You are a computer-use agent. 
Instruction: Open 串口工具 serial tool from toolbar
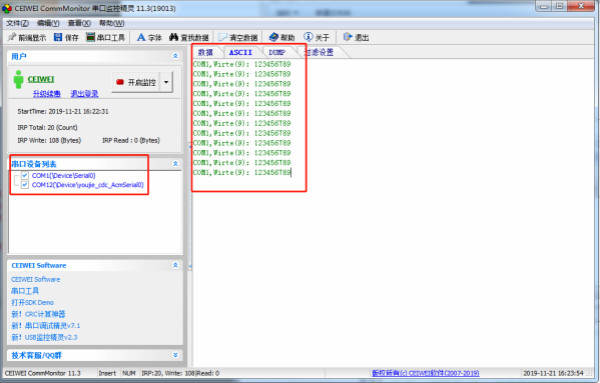point(105,37)
